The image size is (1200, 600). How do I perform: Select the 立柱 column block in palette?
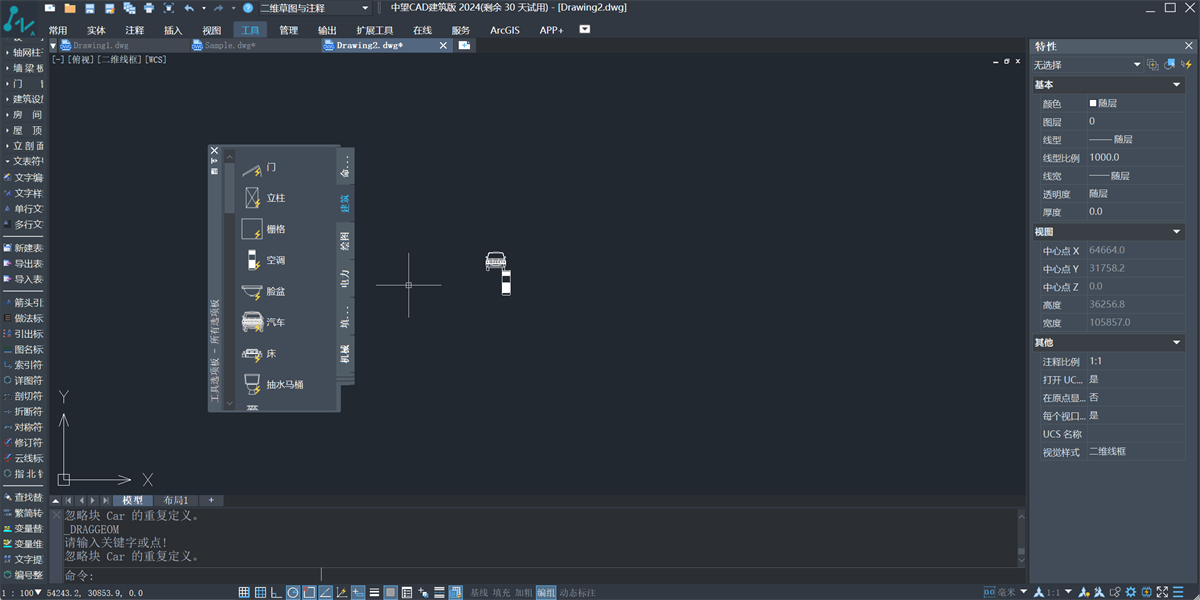click(x=264, y=198)
